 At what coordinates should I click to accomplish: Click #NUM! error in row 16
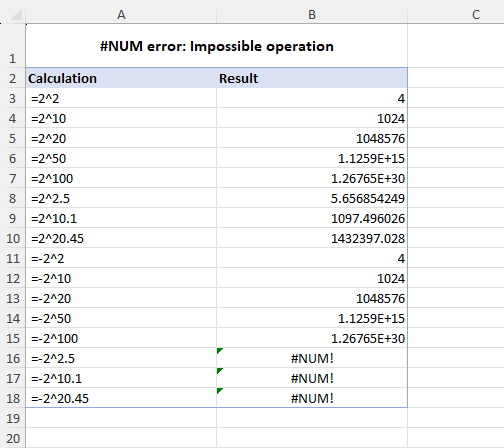pos(312,358)
